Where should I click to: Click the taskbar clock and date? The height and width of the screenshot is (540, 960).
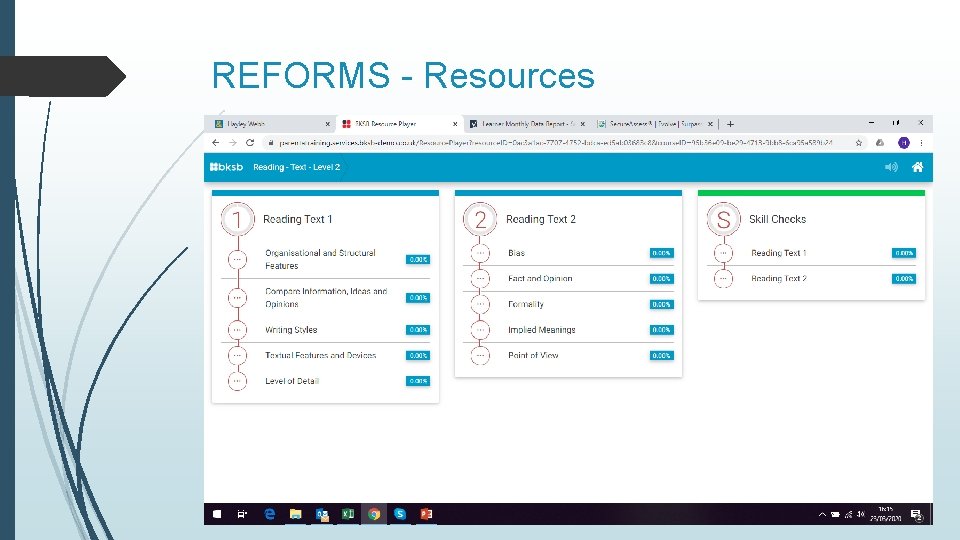click(x=885, y=514)
